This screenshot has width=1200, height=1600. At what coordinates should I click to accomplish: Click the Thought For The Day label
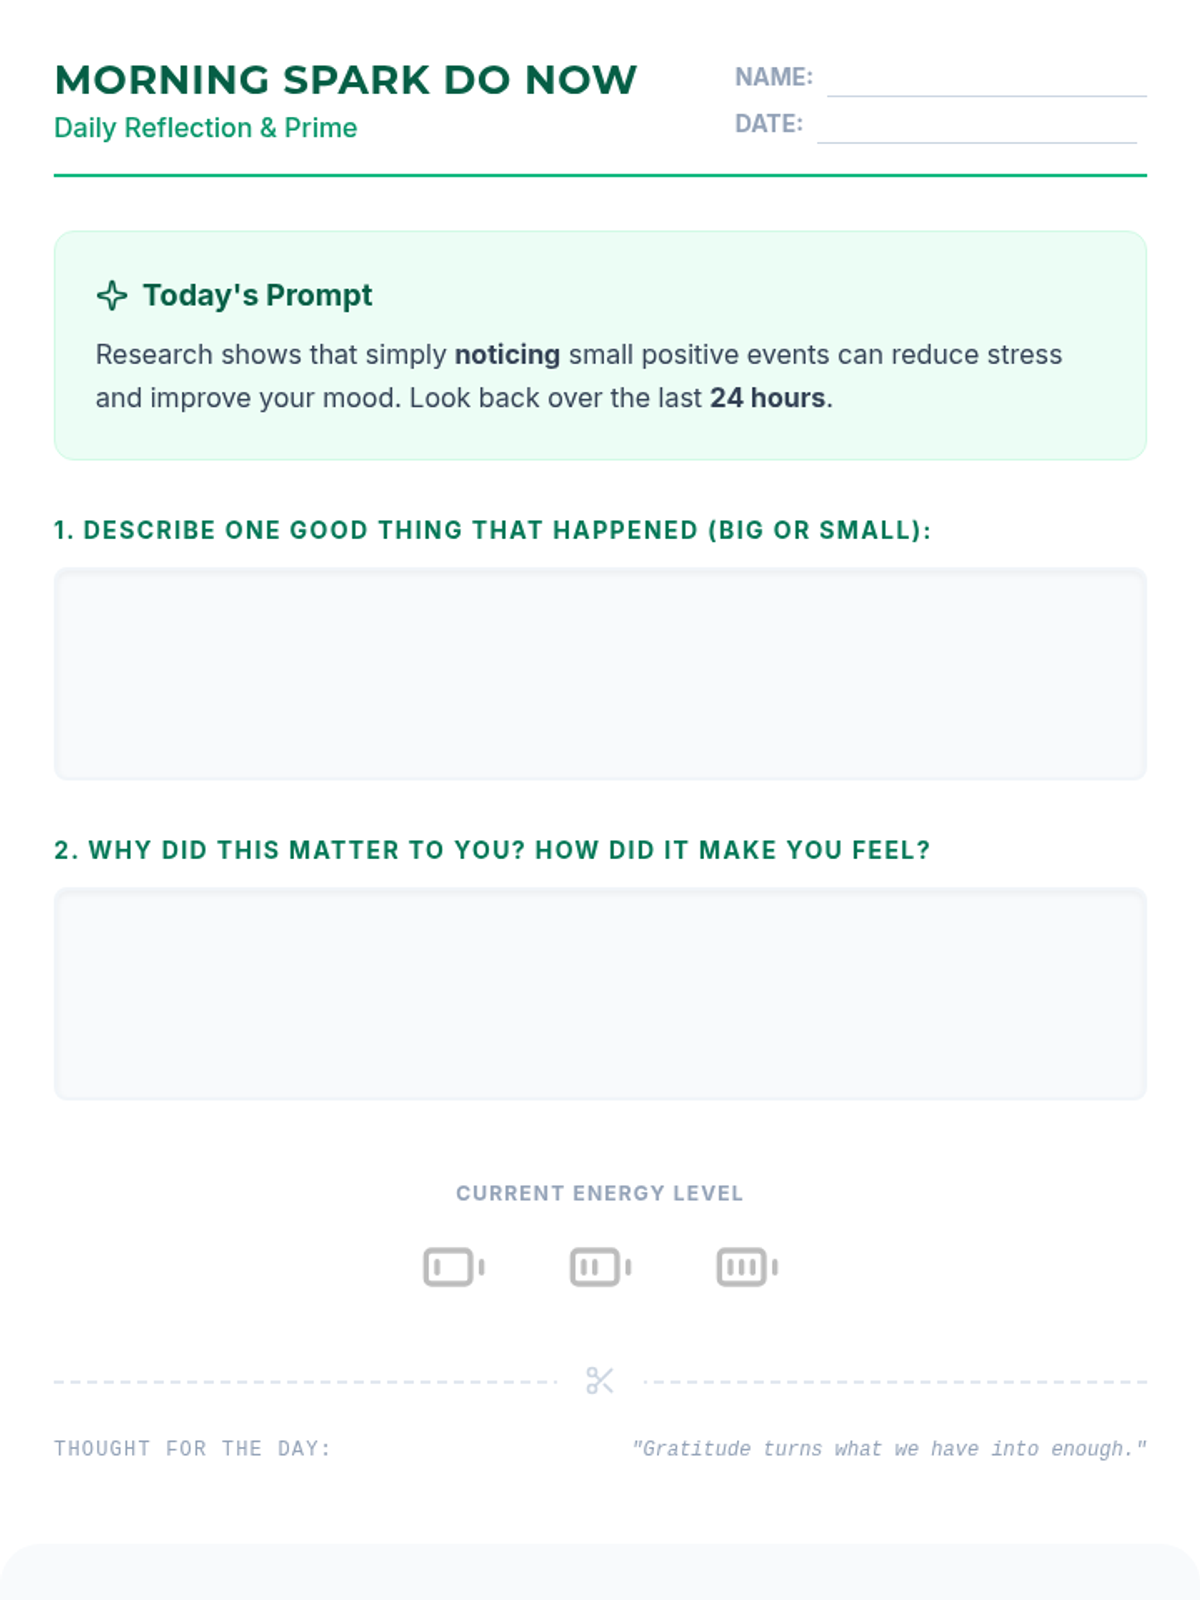click(x=192, y=1448)
